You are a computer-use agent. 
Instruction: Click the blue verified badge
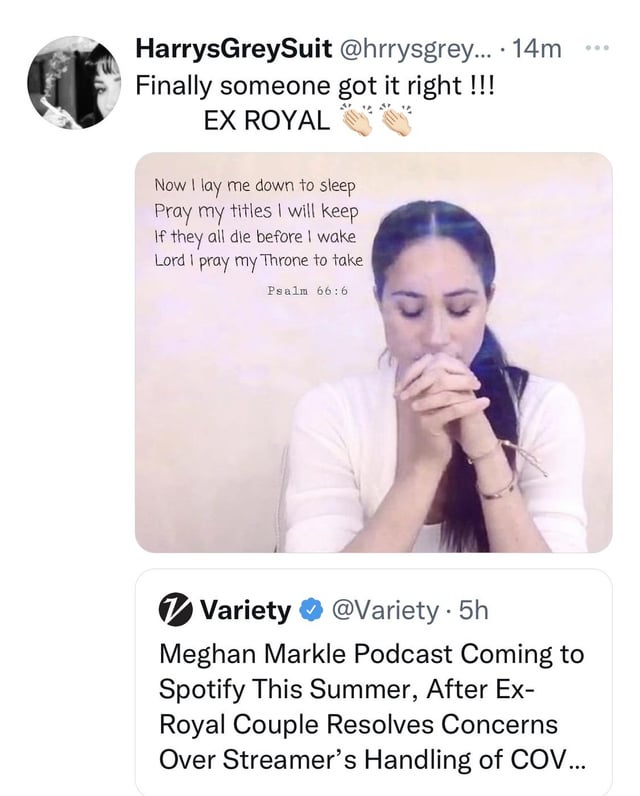coord(311,608)
